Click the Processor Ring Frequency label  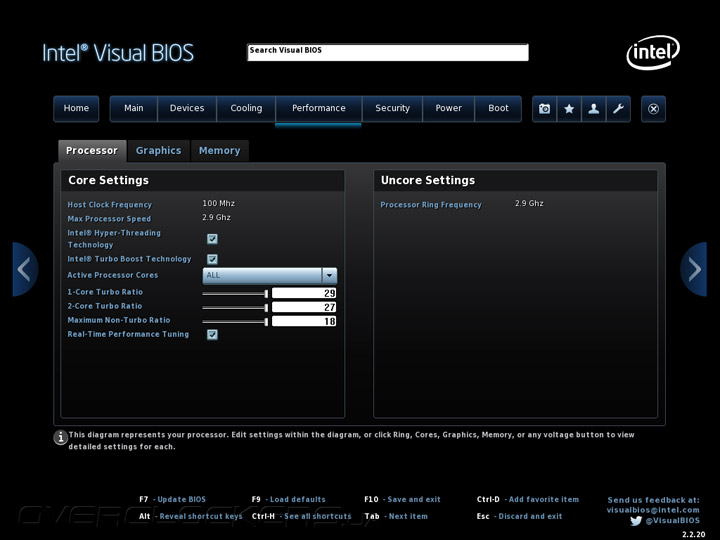(431, 205)
